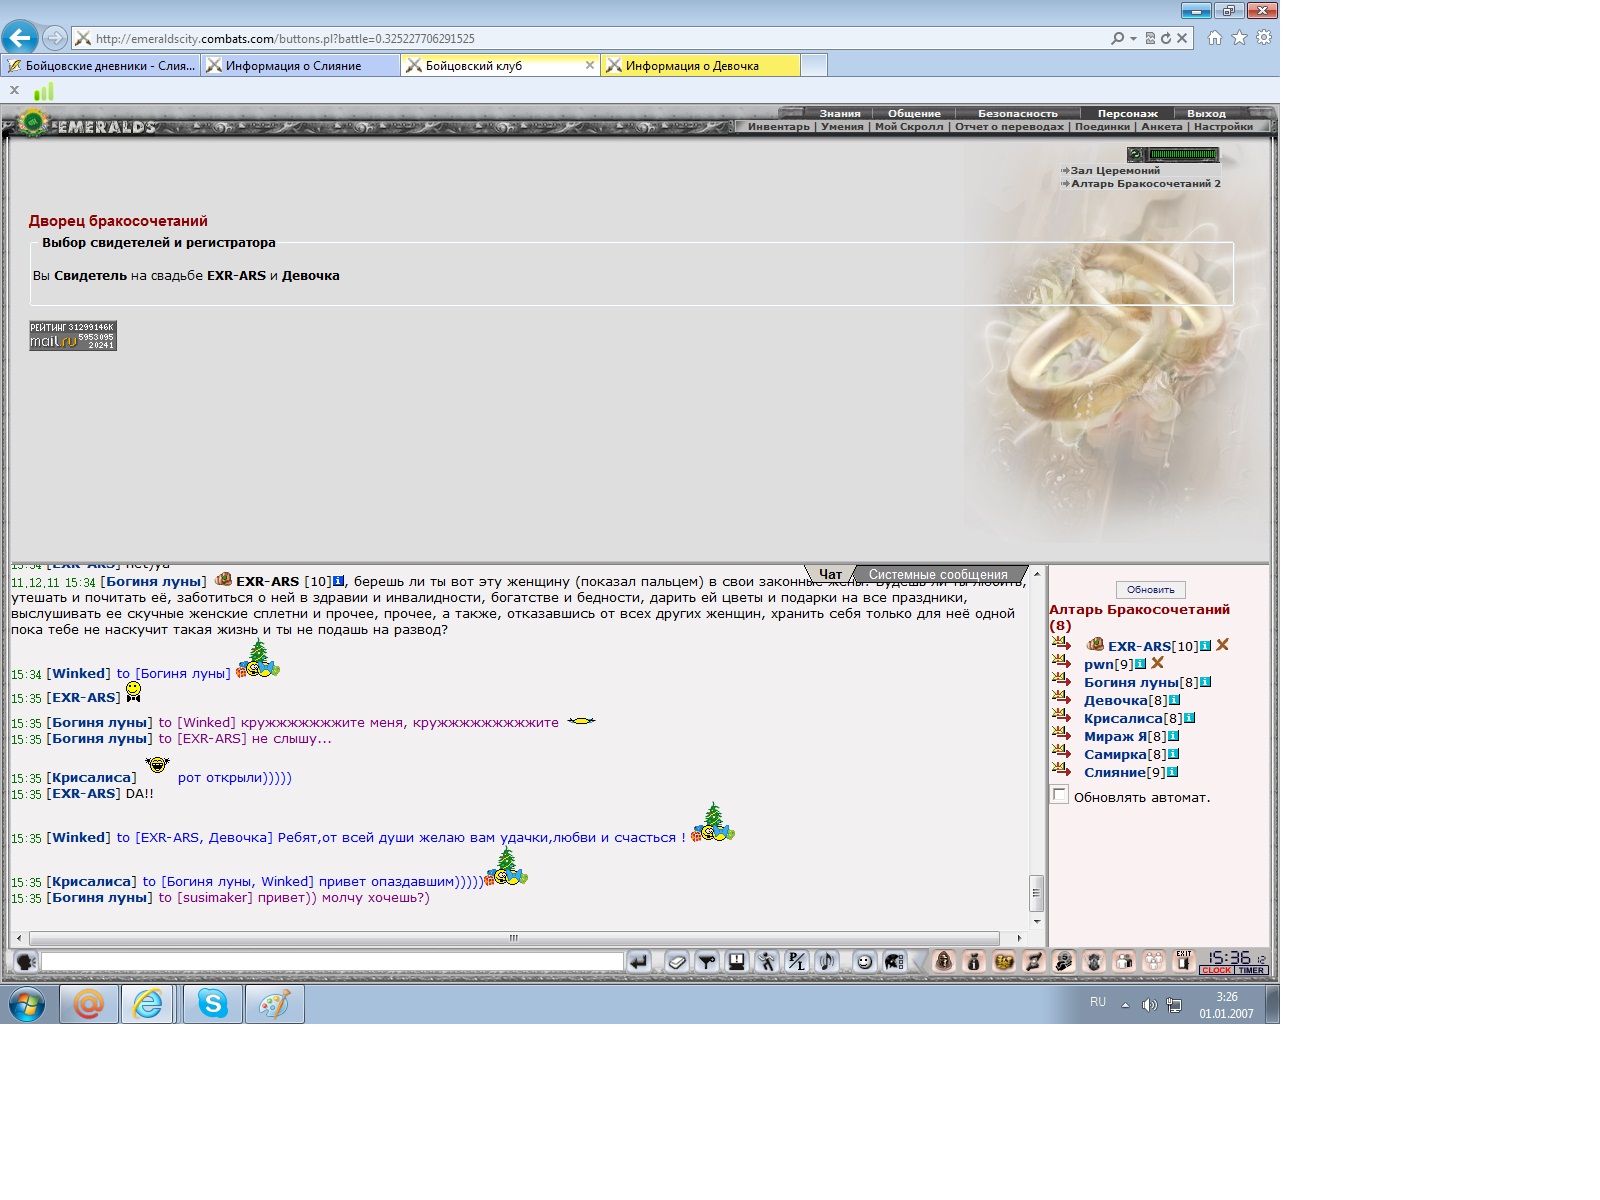Screen dimensions: 1600x1200
Task: Open the Отчет о переводах link
Action: 1009,127
